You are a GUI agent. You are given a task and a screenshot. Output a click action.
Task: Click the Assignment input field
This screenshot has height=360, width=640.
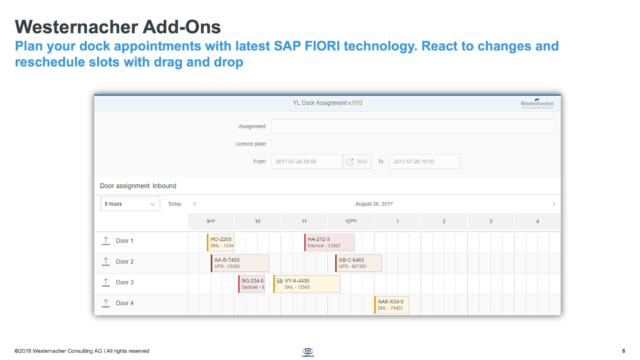point(413,127)
